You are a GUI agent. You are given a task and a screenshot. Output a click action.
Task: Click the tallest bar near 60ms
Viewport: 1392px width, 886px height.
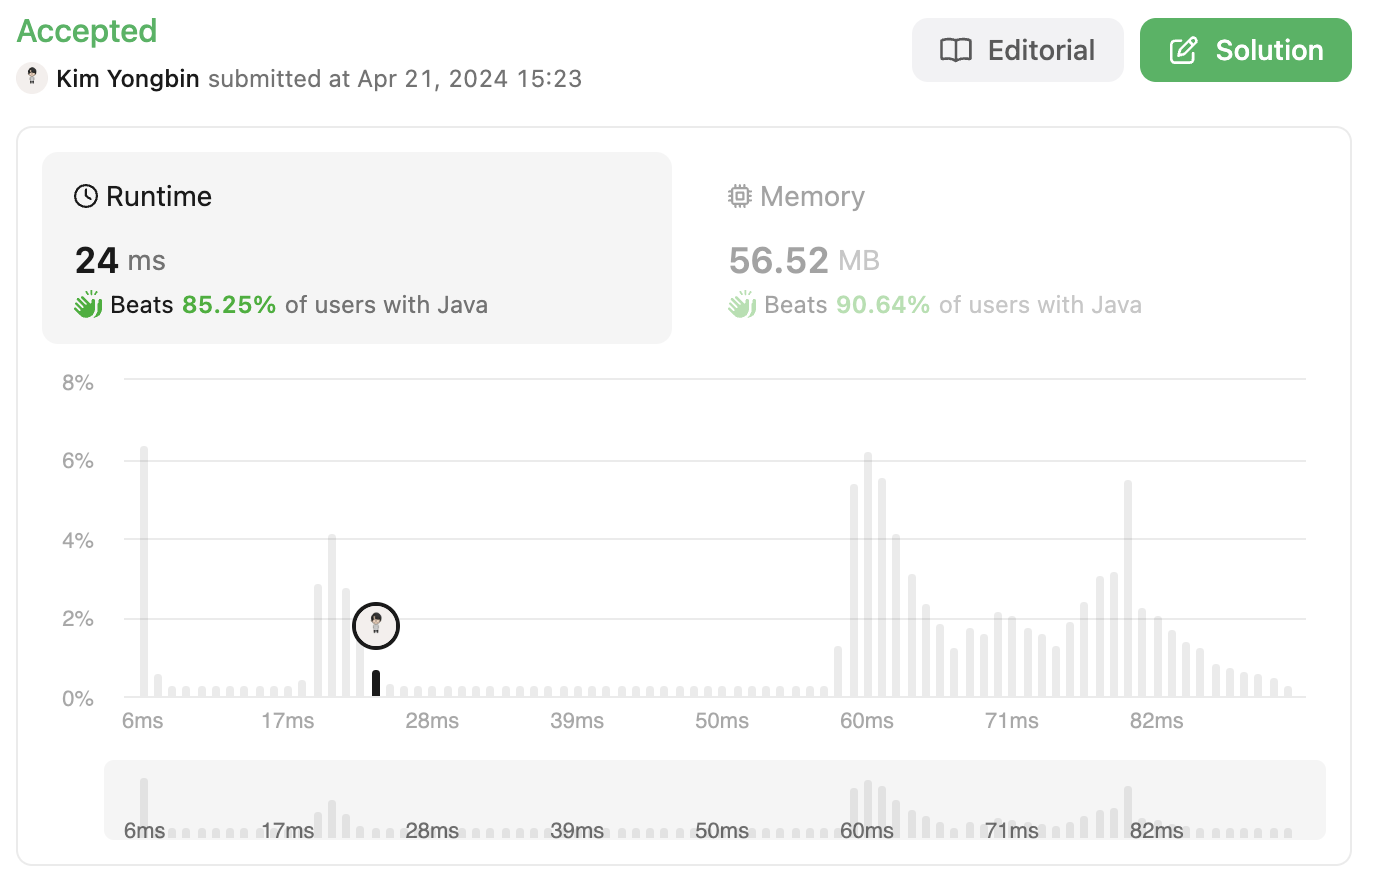868,575
